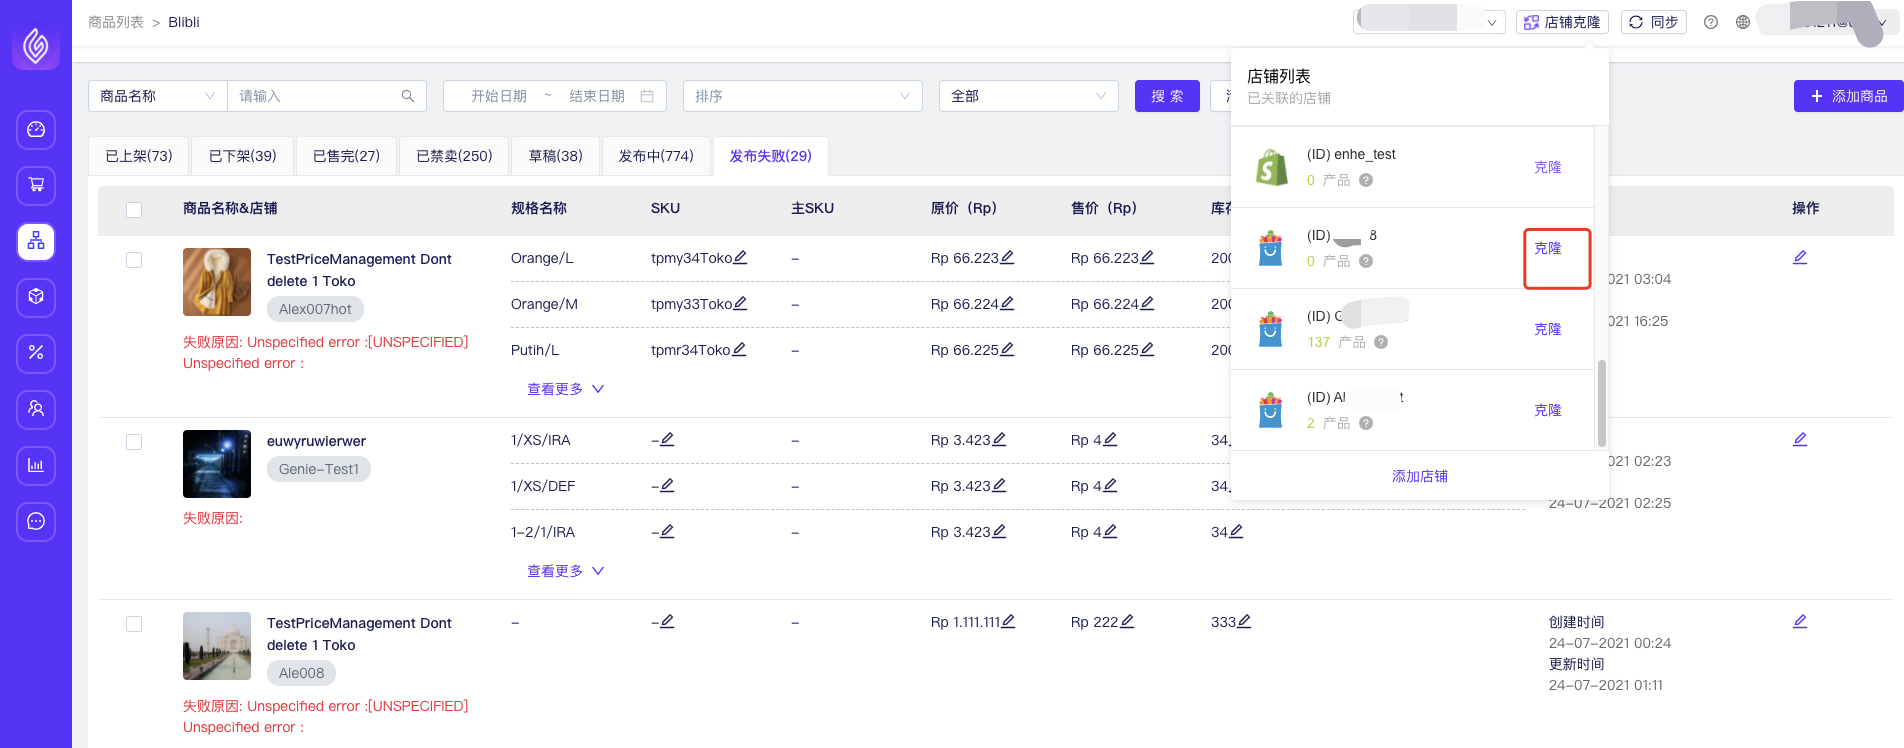Switch to the 草稿(38) tab
The image size is (1904, 748).
[x=555, y=156]
